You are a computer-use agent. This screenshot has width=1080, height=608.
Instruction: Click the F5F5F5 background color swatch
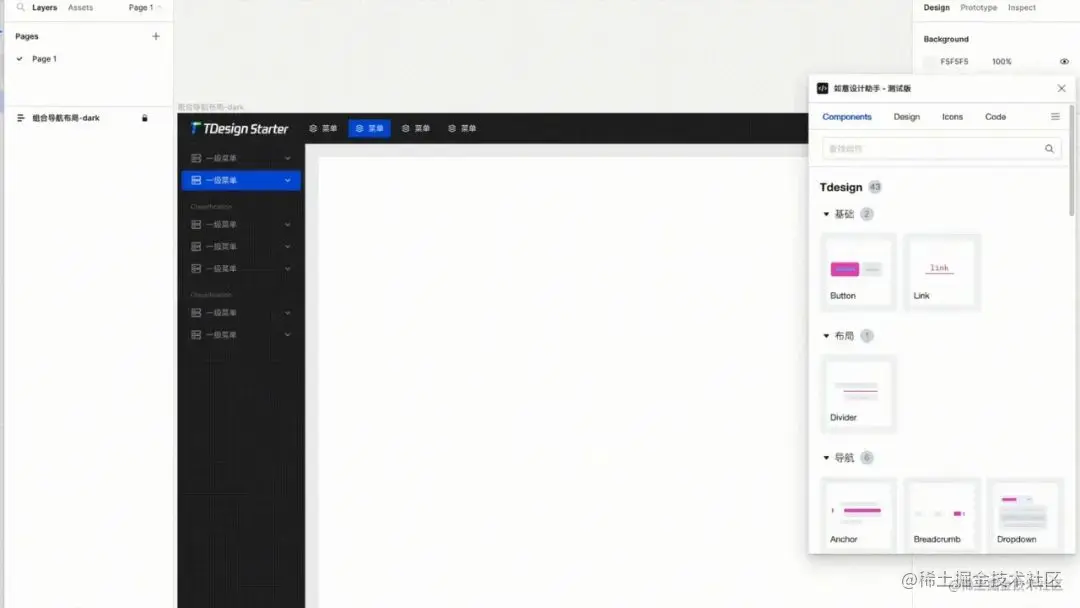click(x=930, y=62)
